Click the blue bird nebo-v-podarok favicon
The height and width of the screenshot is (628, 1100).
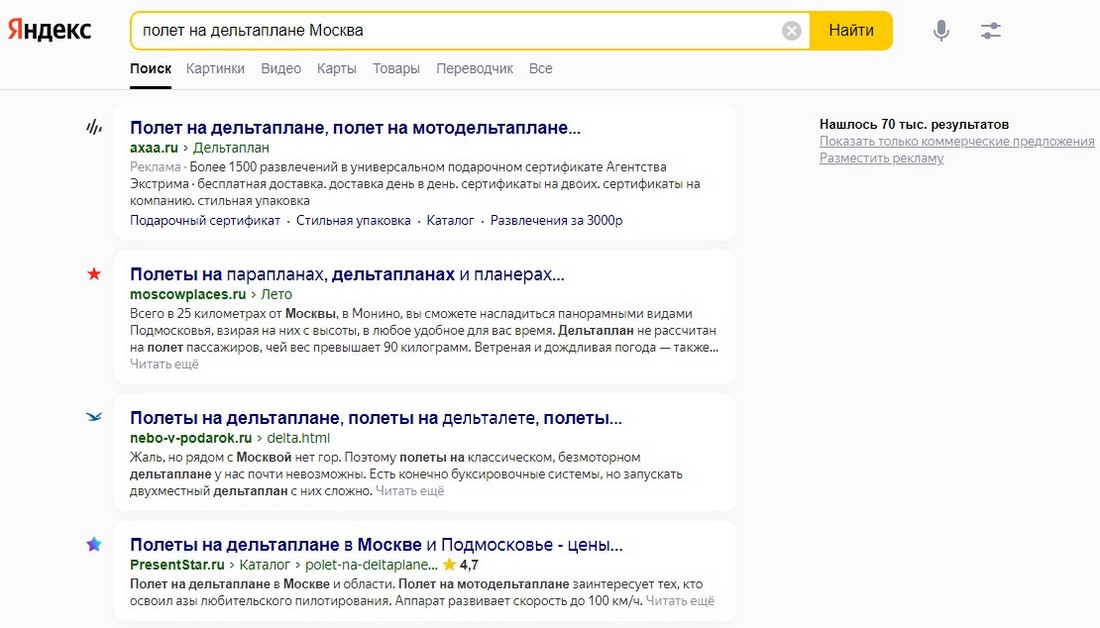(x=94, y=417)
